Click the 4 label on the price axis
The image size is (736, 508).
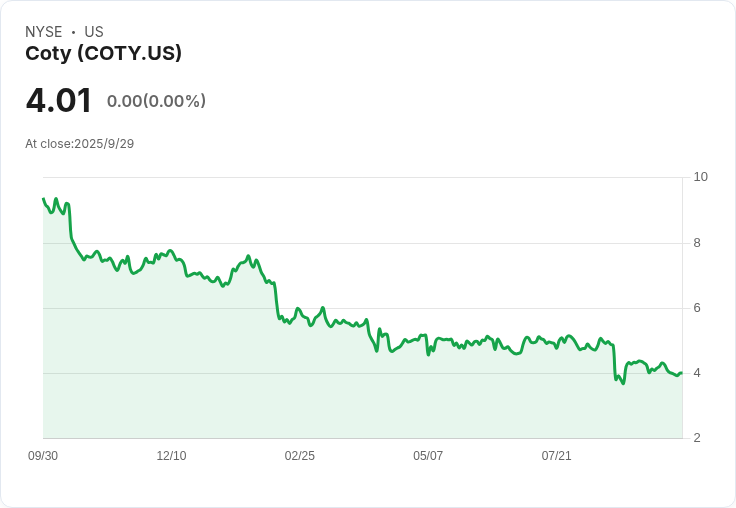point(697,373)
